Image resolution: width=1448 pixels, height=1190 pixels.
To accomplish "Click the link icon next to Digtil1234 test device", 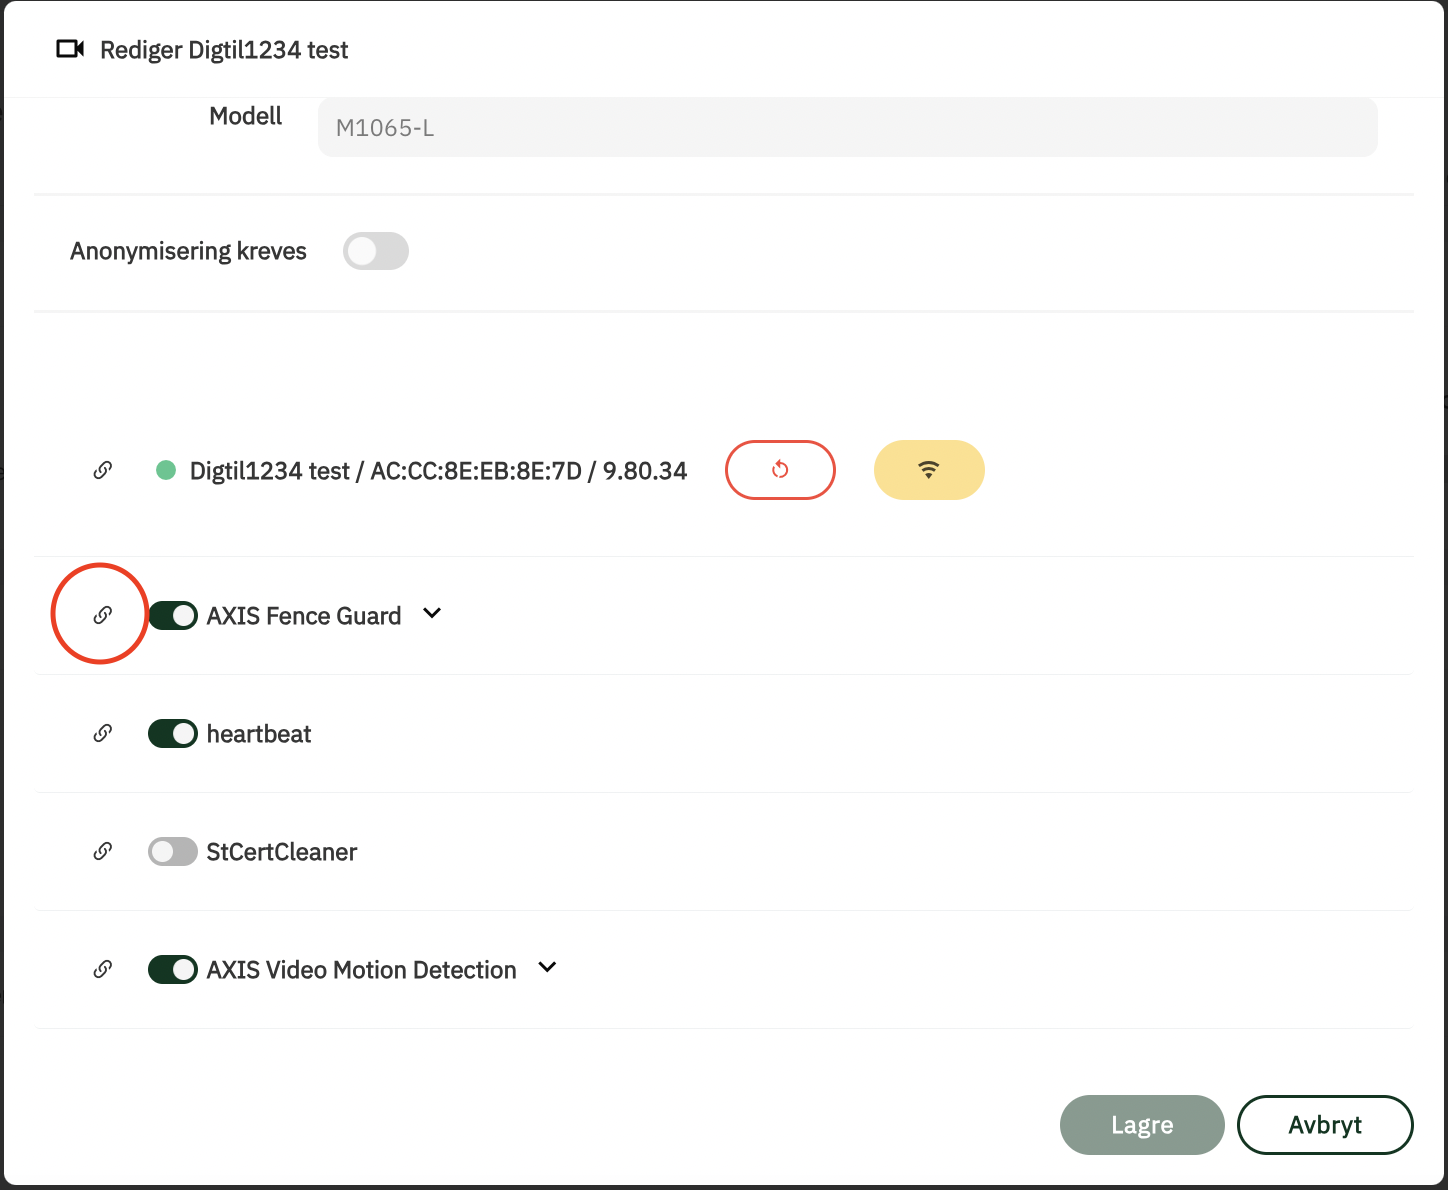I will [x=102, y=470].
